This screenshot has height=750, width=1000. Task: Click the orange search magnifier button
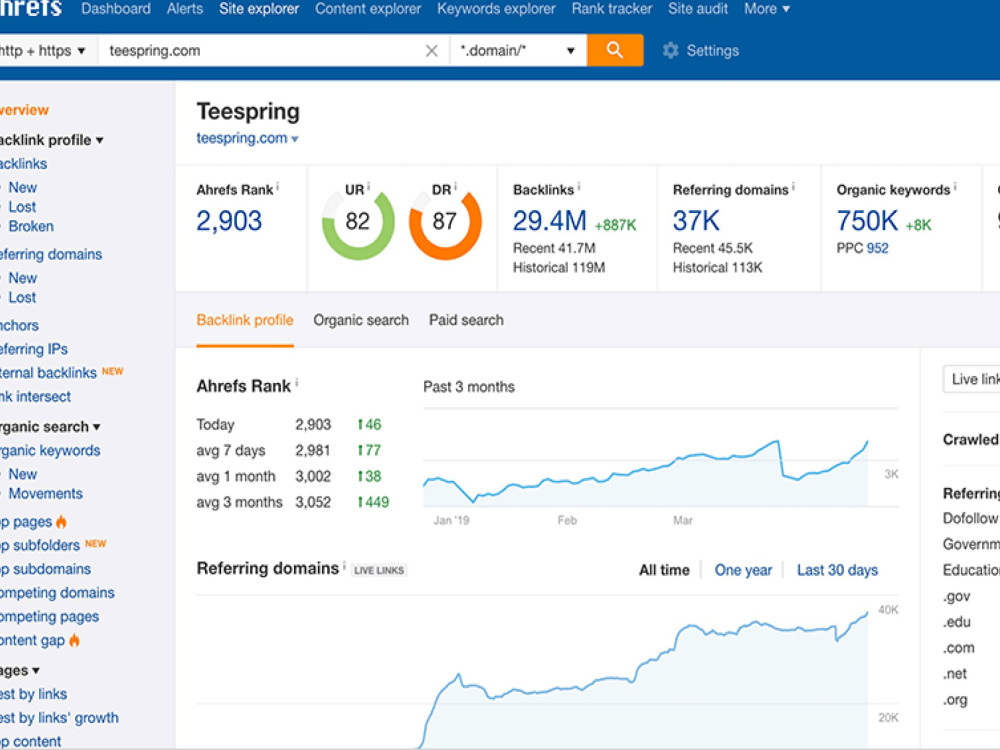coord(615,50)
